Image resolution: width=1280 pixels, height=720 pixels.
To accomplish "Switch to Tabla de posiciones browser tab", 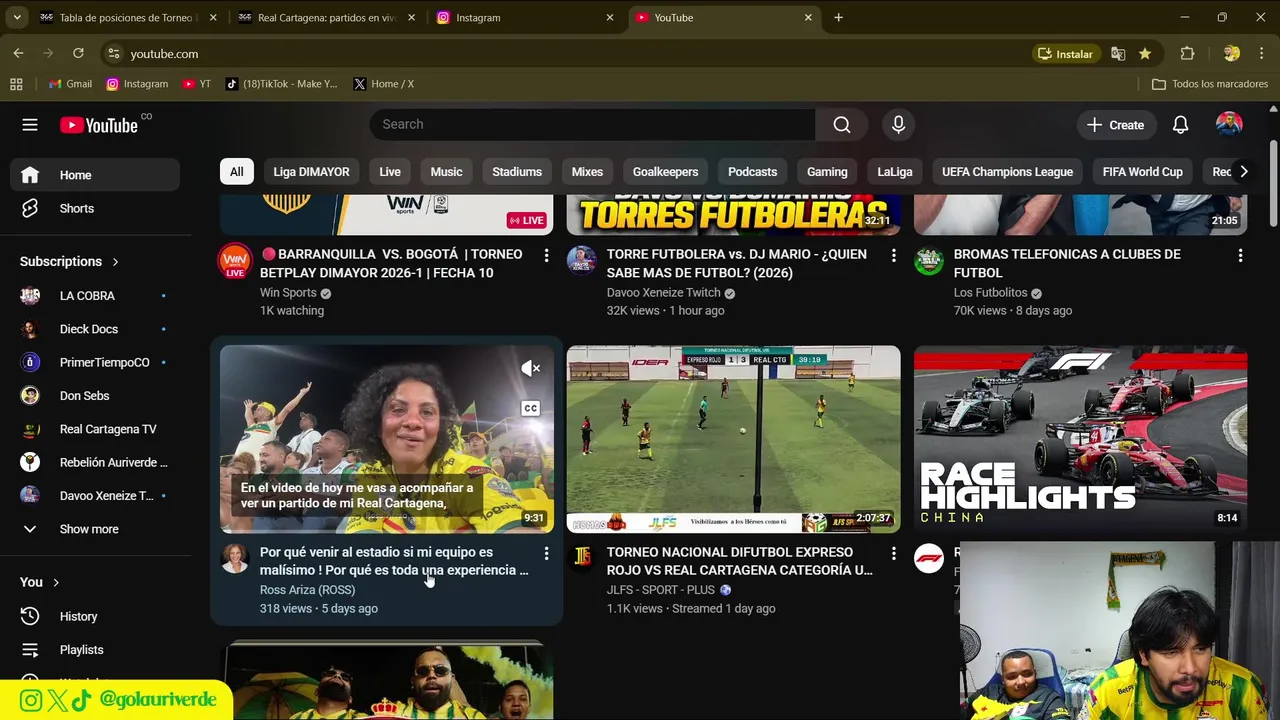I will pos(127,17).
